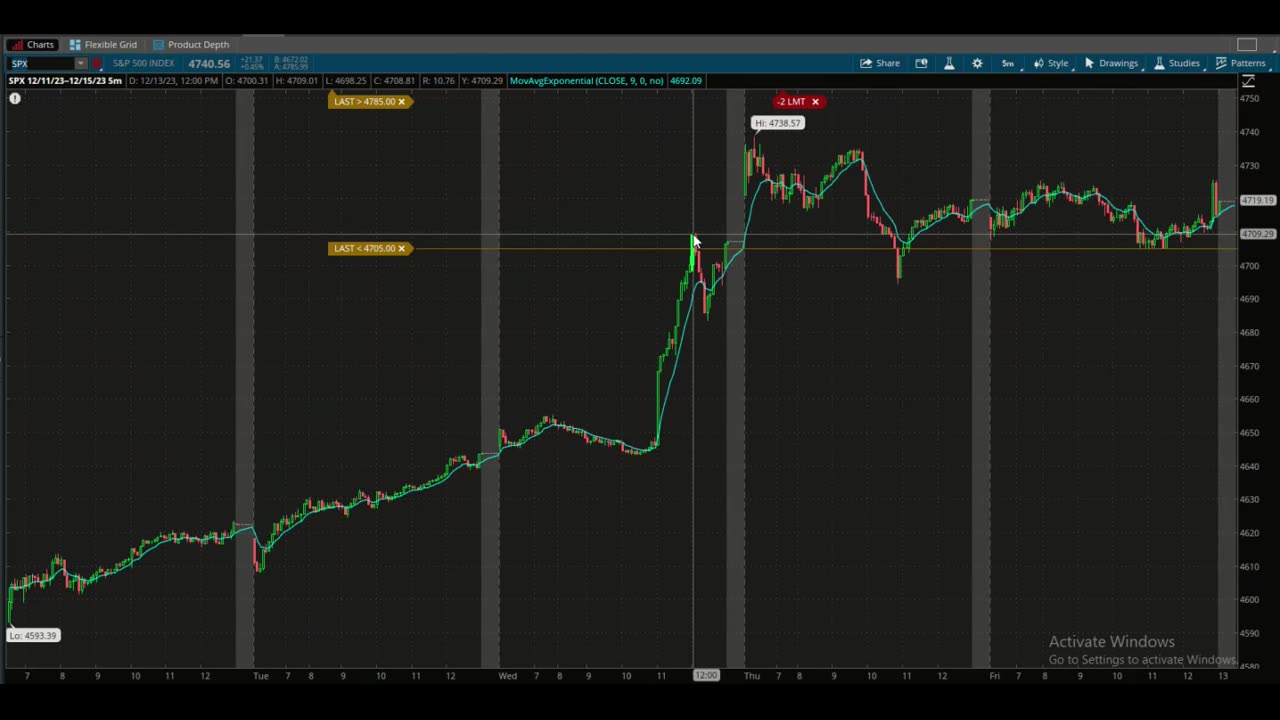Click the R: 10.76 range value
The width and height of the screenshot is (1280, 720).
pyautogui.click(x=438, y=80)
